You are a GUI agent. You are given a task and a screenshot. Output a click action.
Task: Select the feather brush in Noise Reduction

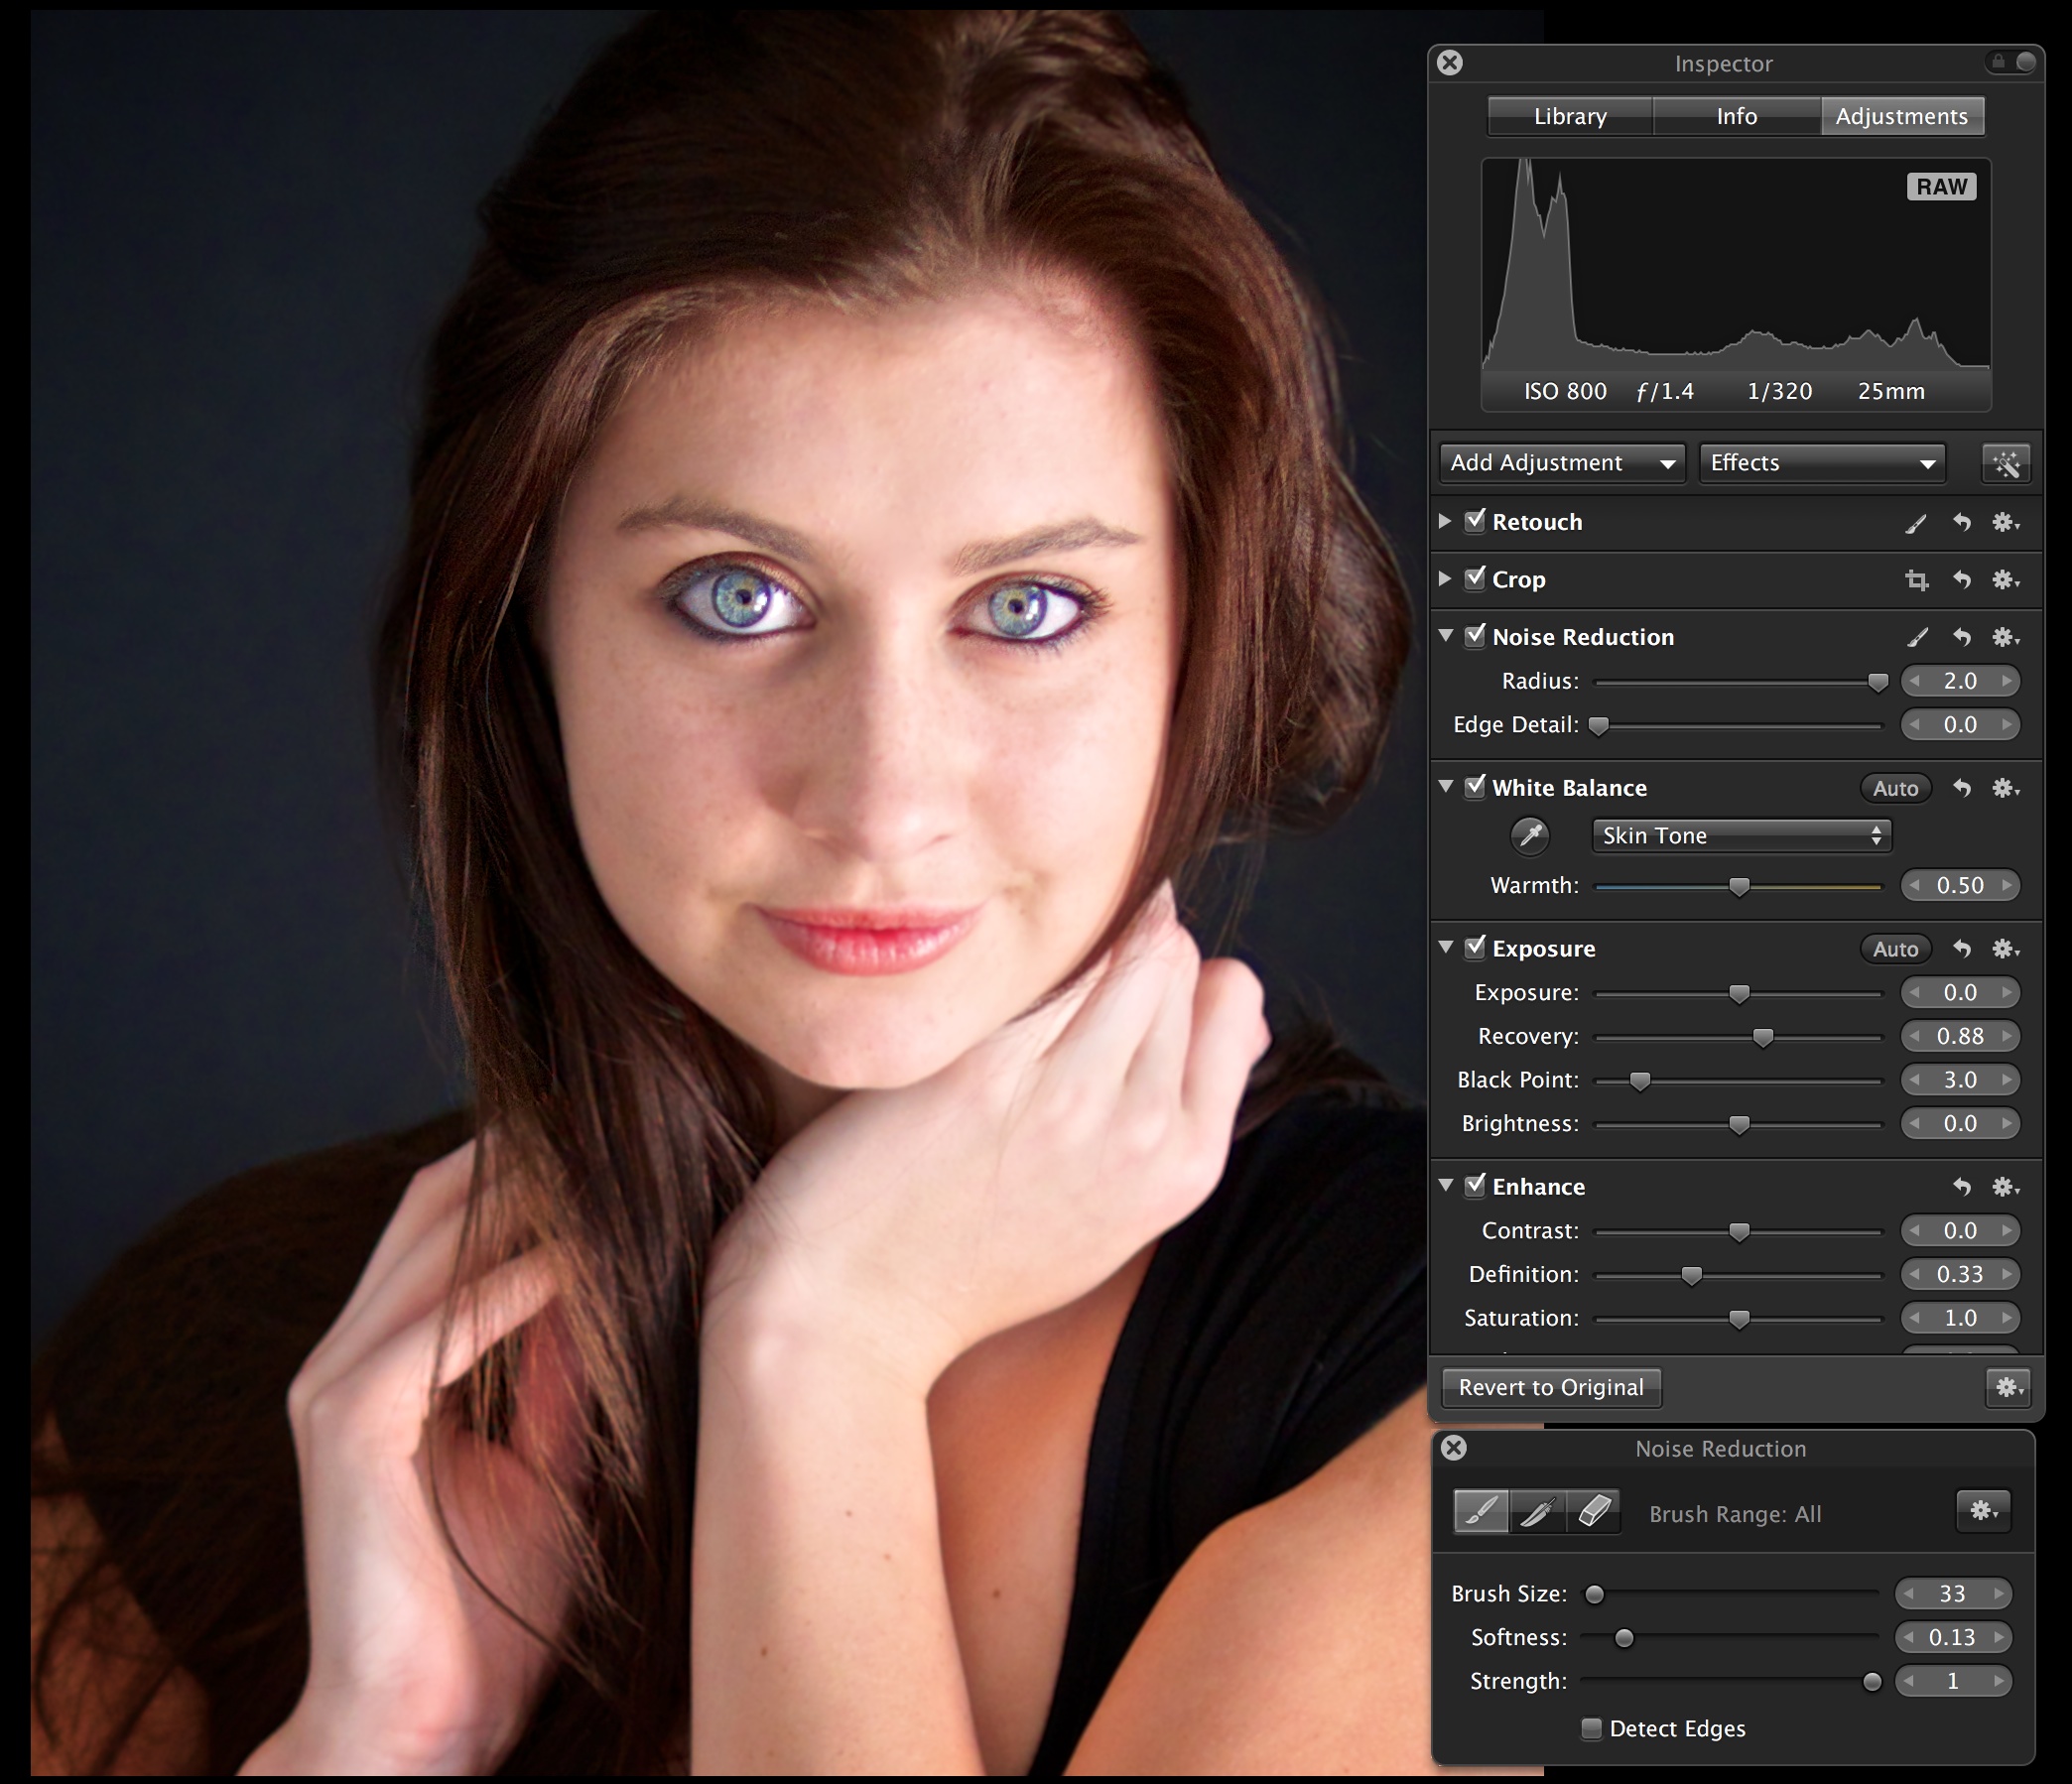[1537, 1512]
